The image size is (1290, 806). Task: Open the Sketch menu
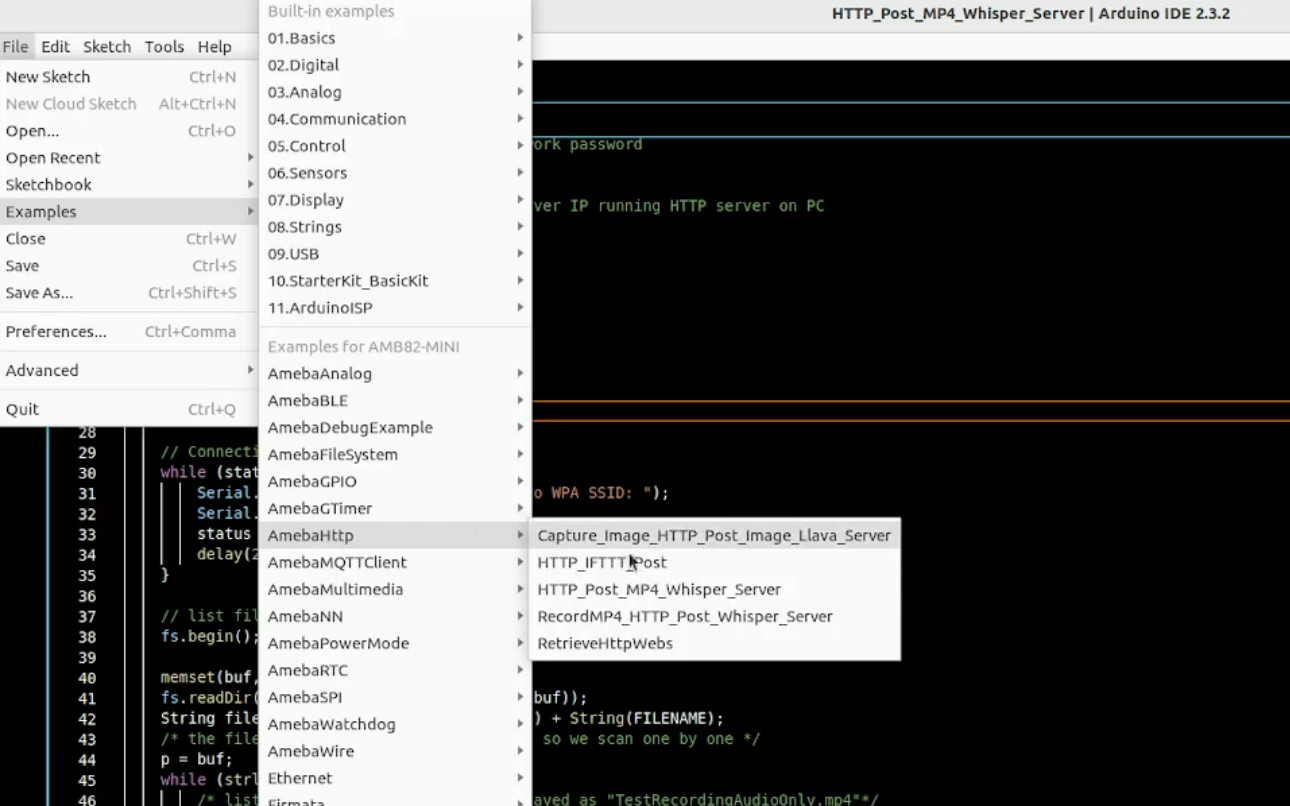click(107, 47)
